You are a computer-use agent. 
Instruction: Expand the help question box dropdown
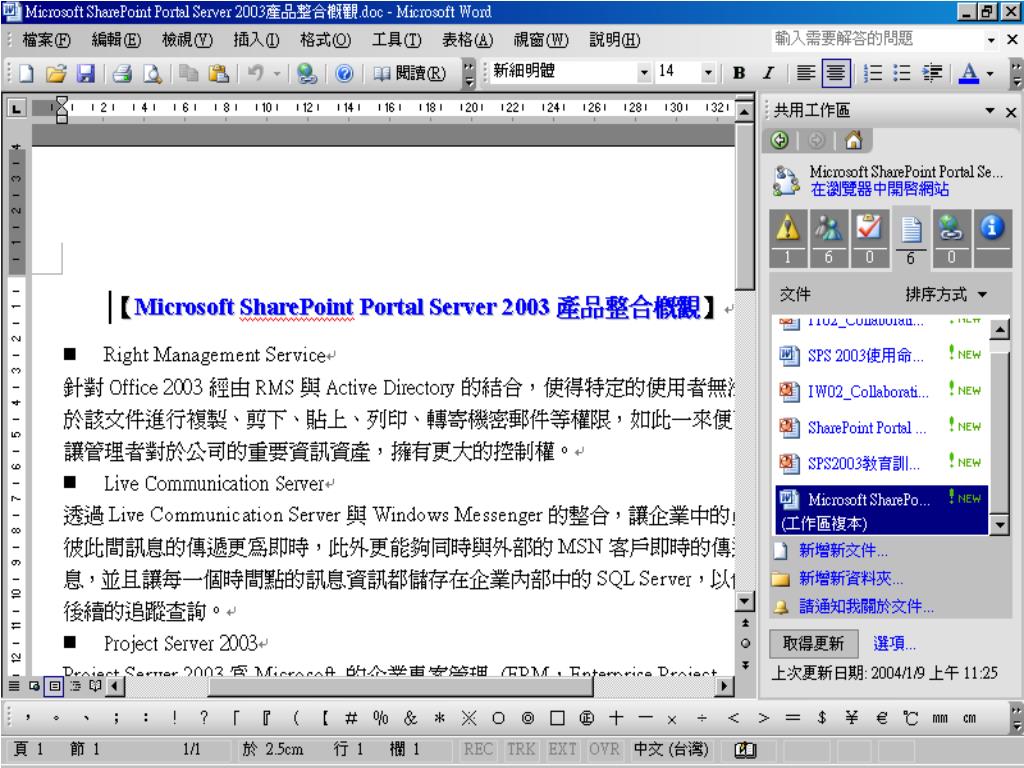click(x=991, y=40)
